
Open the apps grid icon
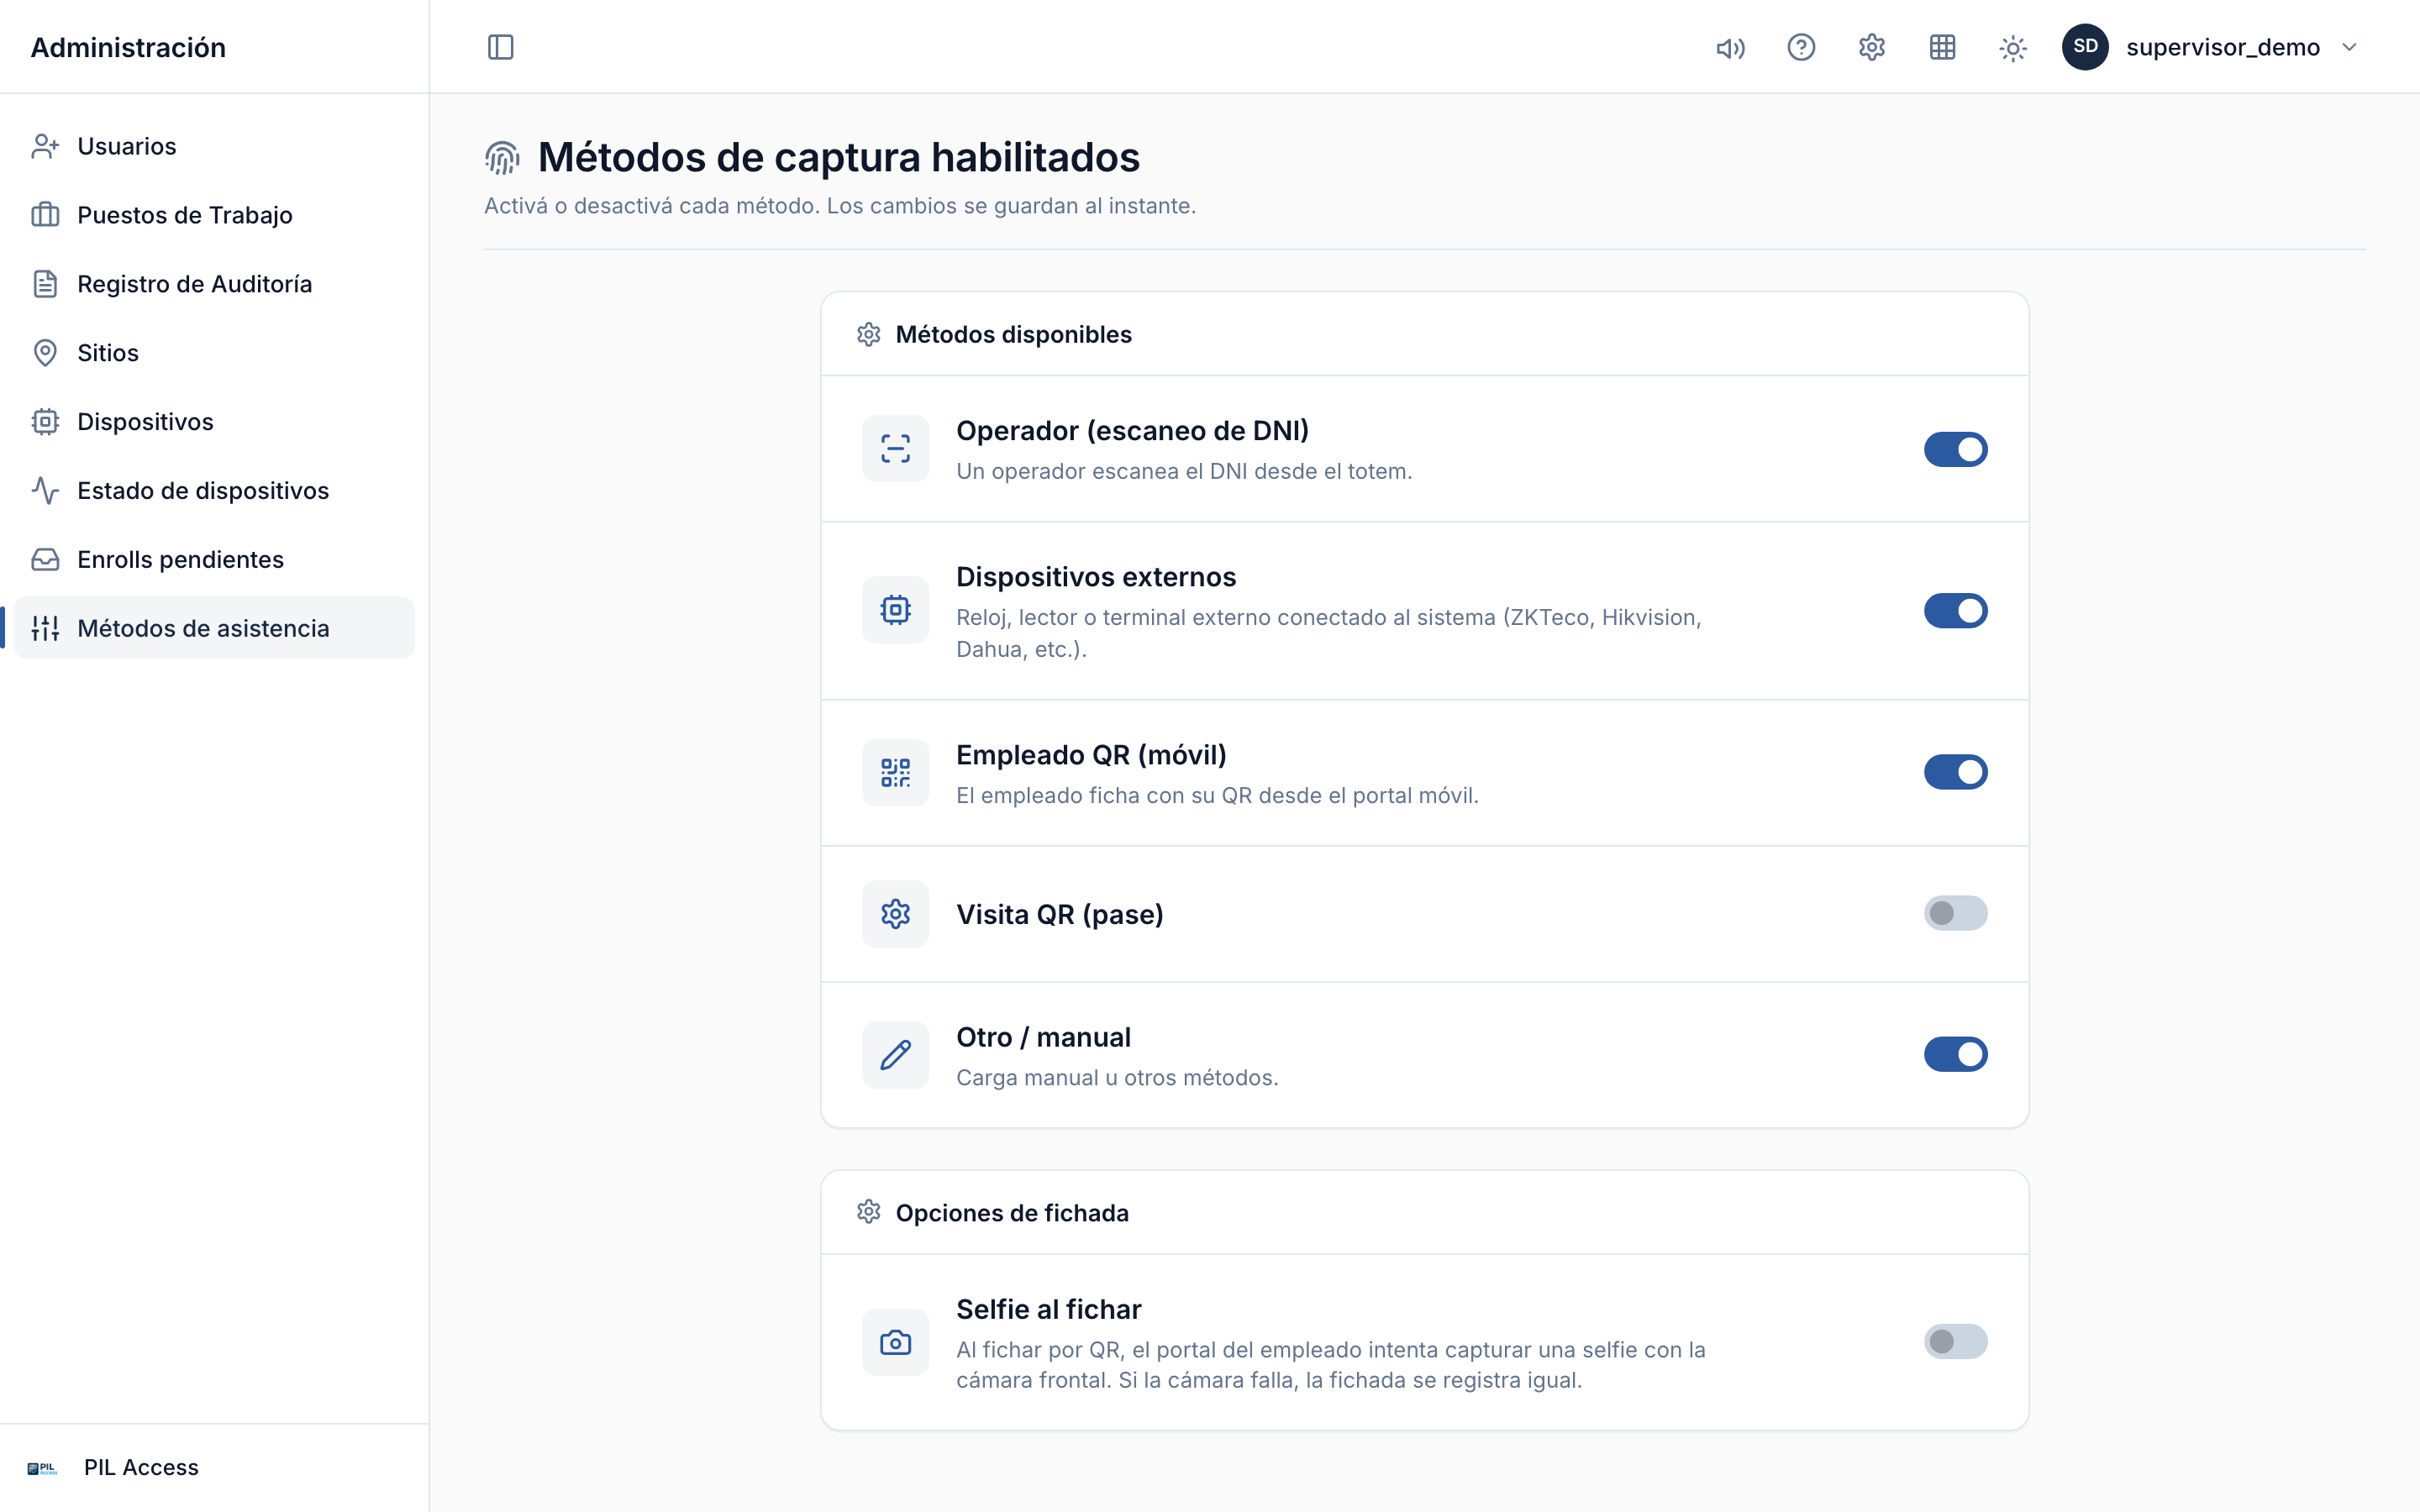tap(1942, 47)
